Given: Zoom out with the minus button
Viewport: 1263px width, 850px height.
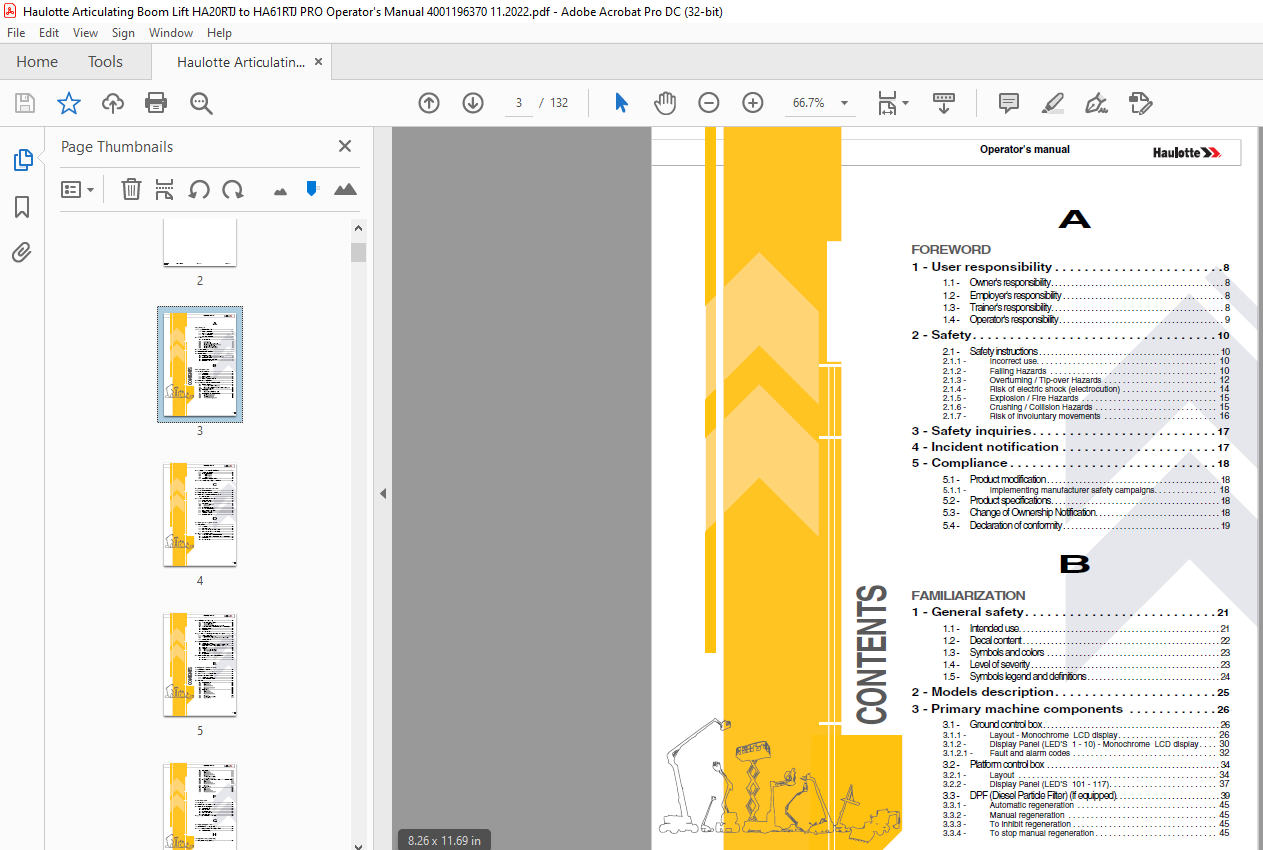Looking at the screenshot, I should [x=709, y=103].
